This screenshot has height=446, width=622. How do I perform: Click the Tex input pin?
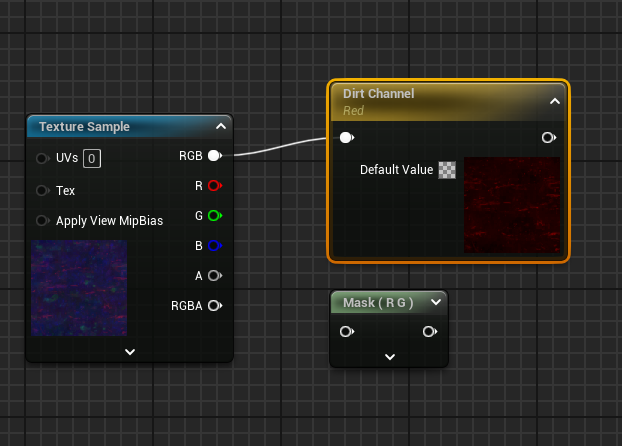42,190
